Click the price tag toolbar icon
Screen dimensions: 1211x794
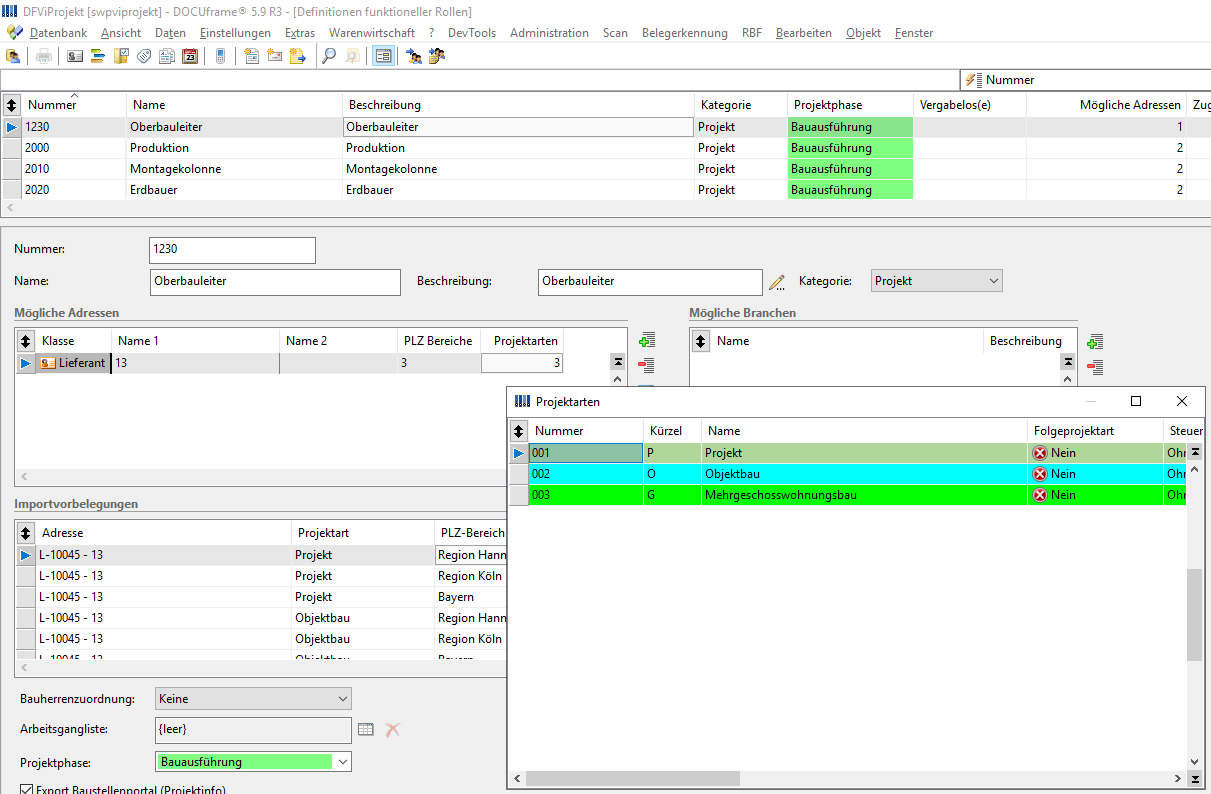144,56
